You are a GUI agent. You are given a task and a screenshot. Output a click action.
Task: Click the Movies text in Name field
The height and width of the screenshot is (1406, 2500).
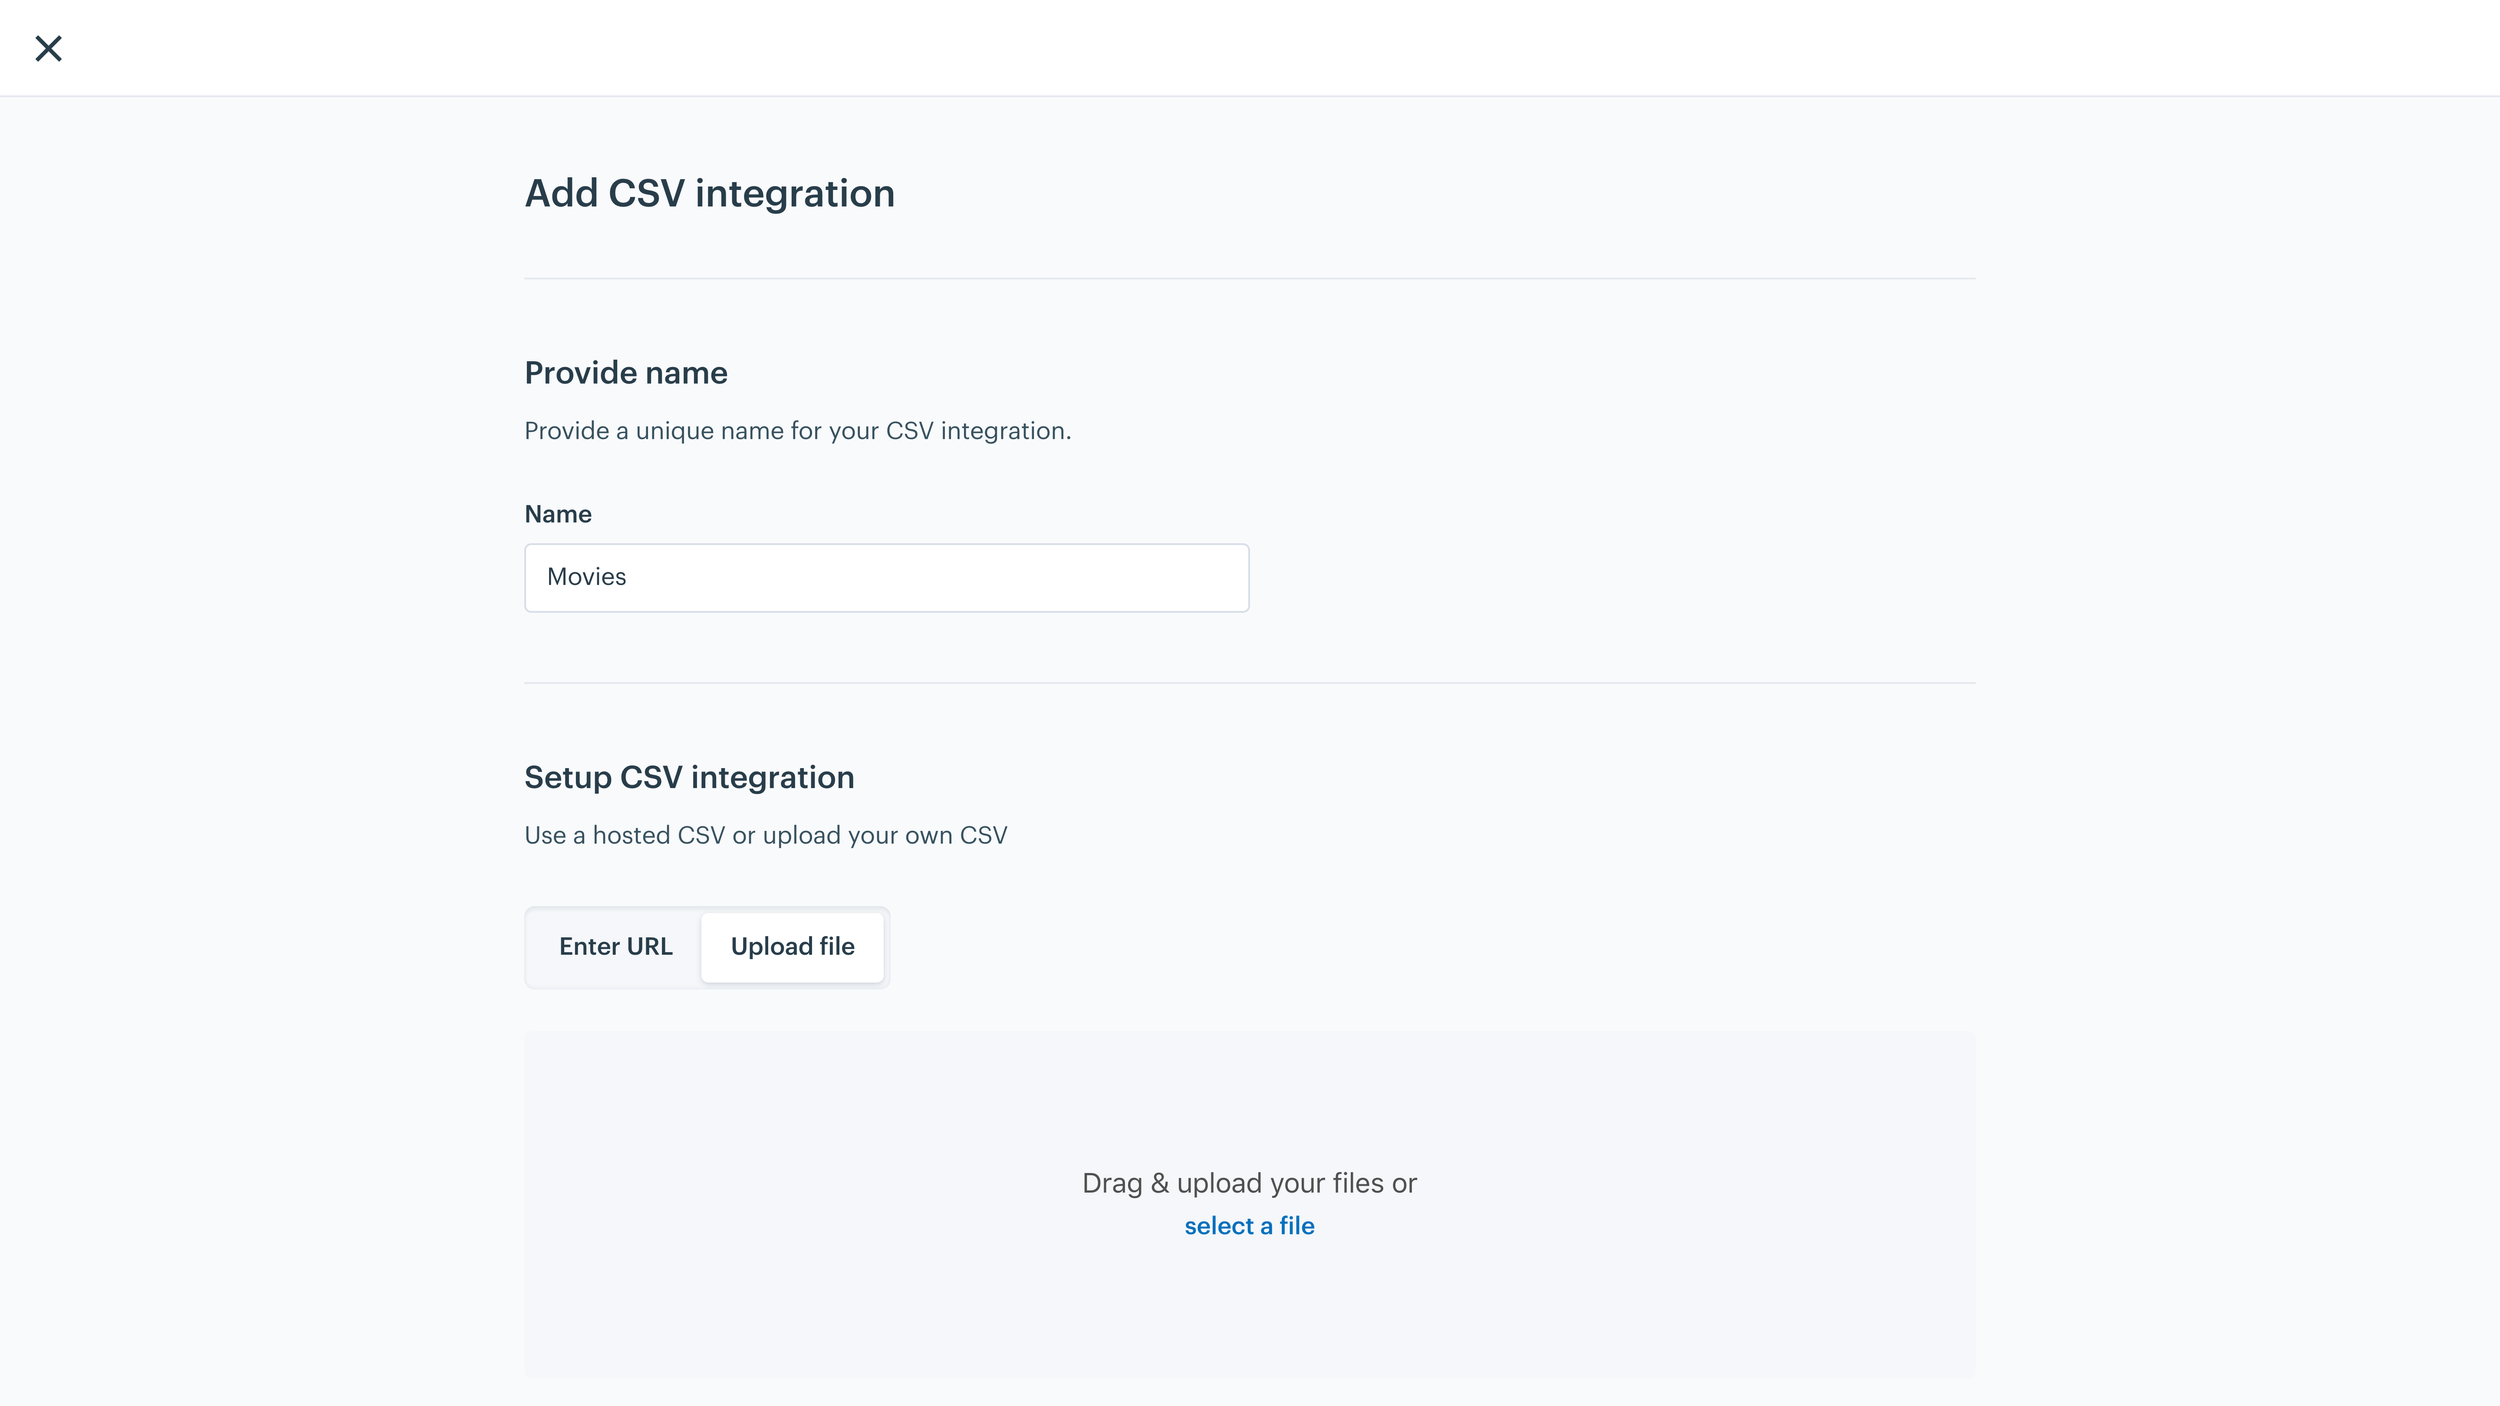click(x=586, y=577)
